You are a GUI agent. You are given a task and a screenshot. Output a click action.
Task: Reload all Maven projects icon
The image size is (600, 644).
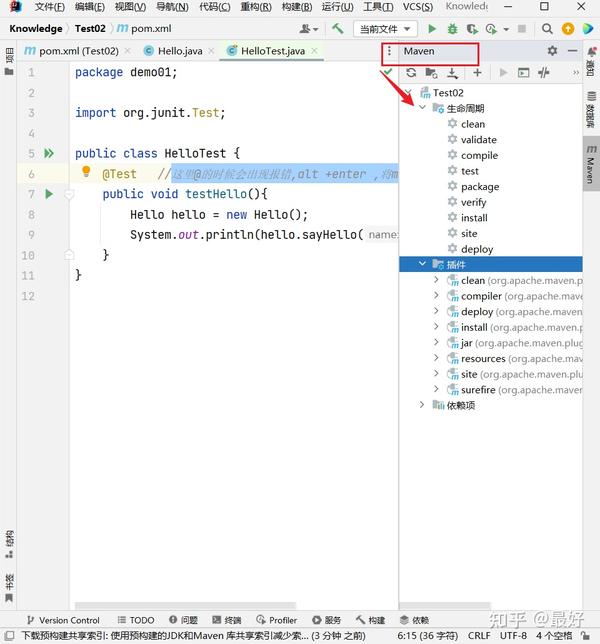point(411,73)
